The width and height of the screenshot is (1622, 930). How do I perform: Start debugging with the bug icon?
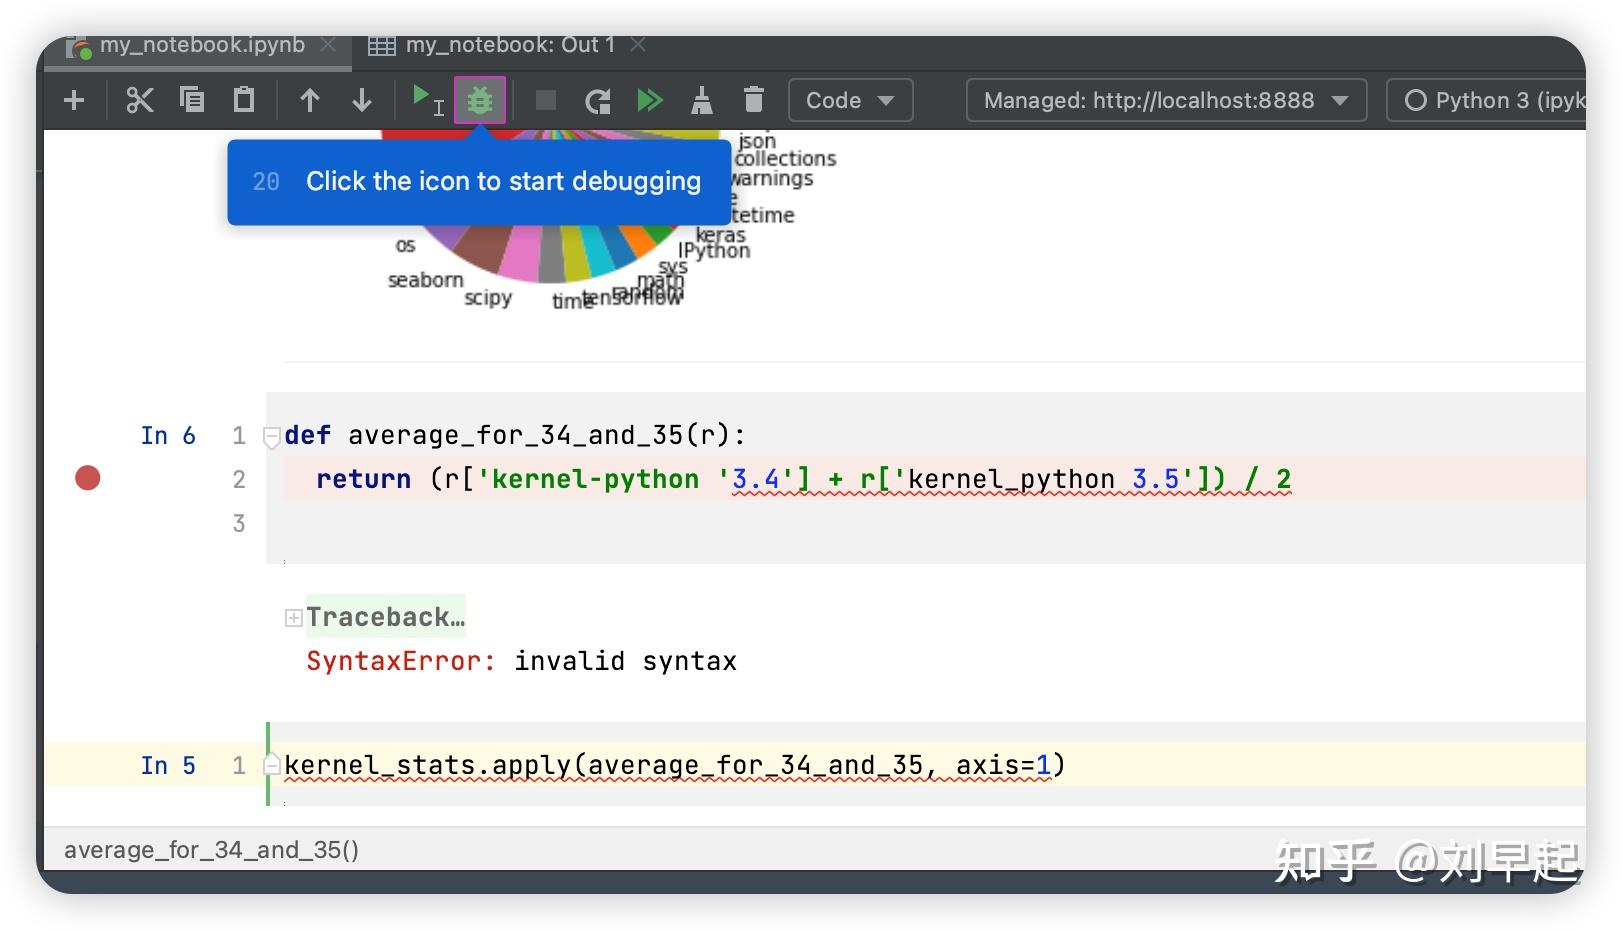481,100
